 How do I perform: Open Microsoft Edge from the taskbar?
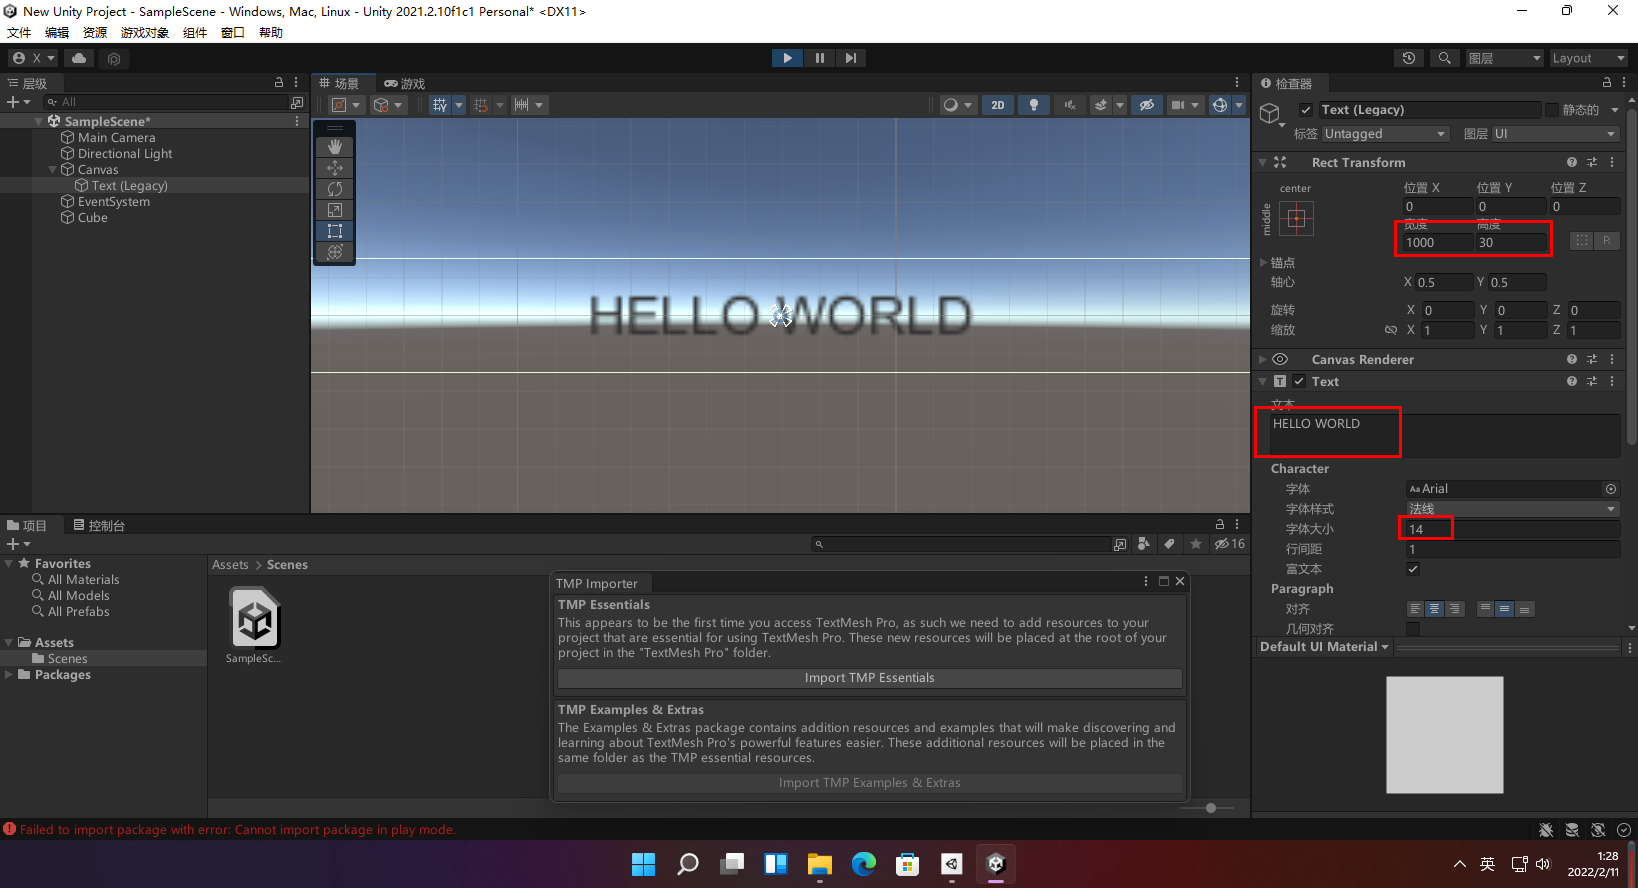coord(863,864)
